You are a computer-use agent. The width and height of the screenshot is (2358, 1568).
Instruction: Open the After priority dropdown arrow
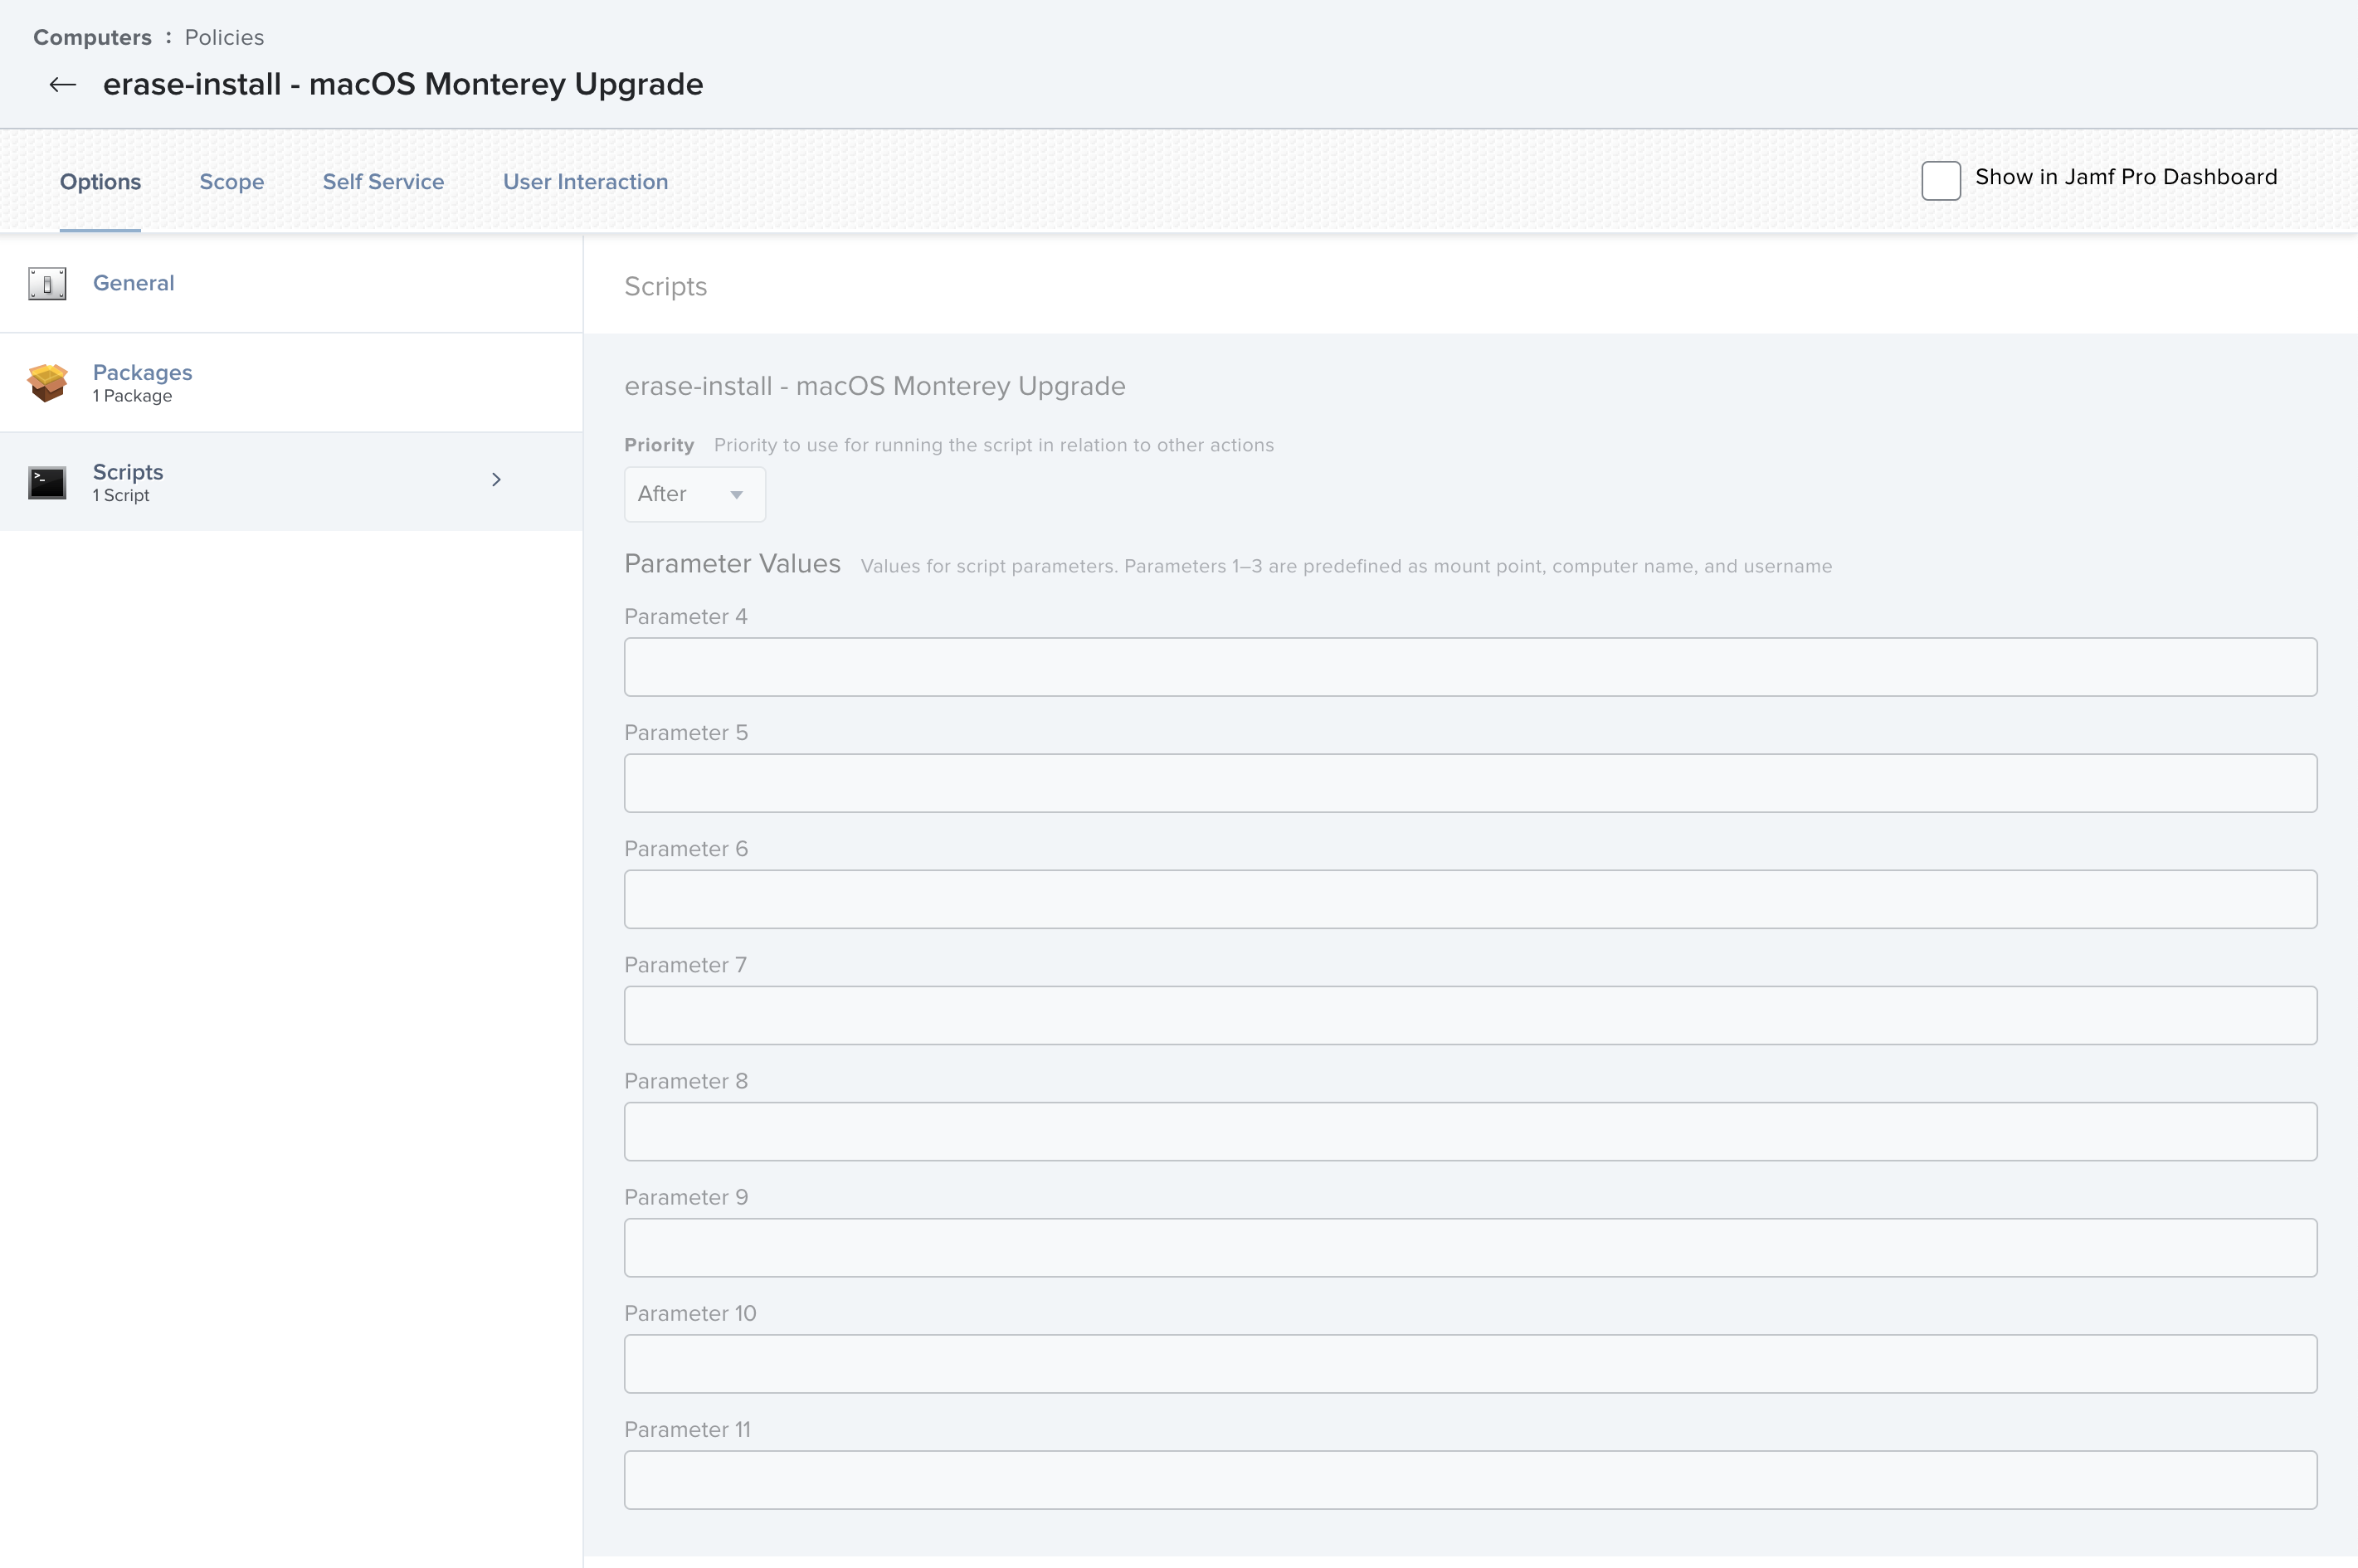point(737,495)
